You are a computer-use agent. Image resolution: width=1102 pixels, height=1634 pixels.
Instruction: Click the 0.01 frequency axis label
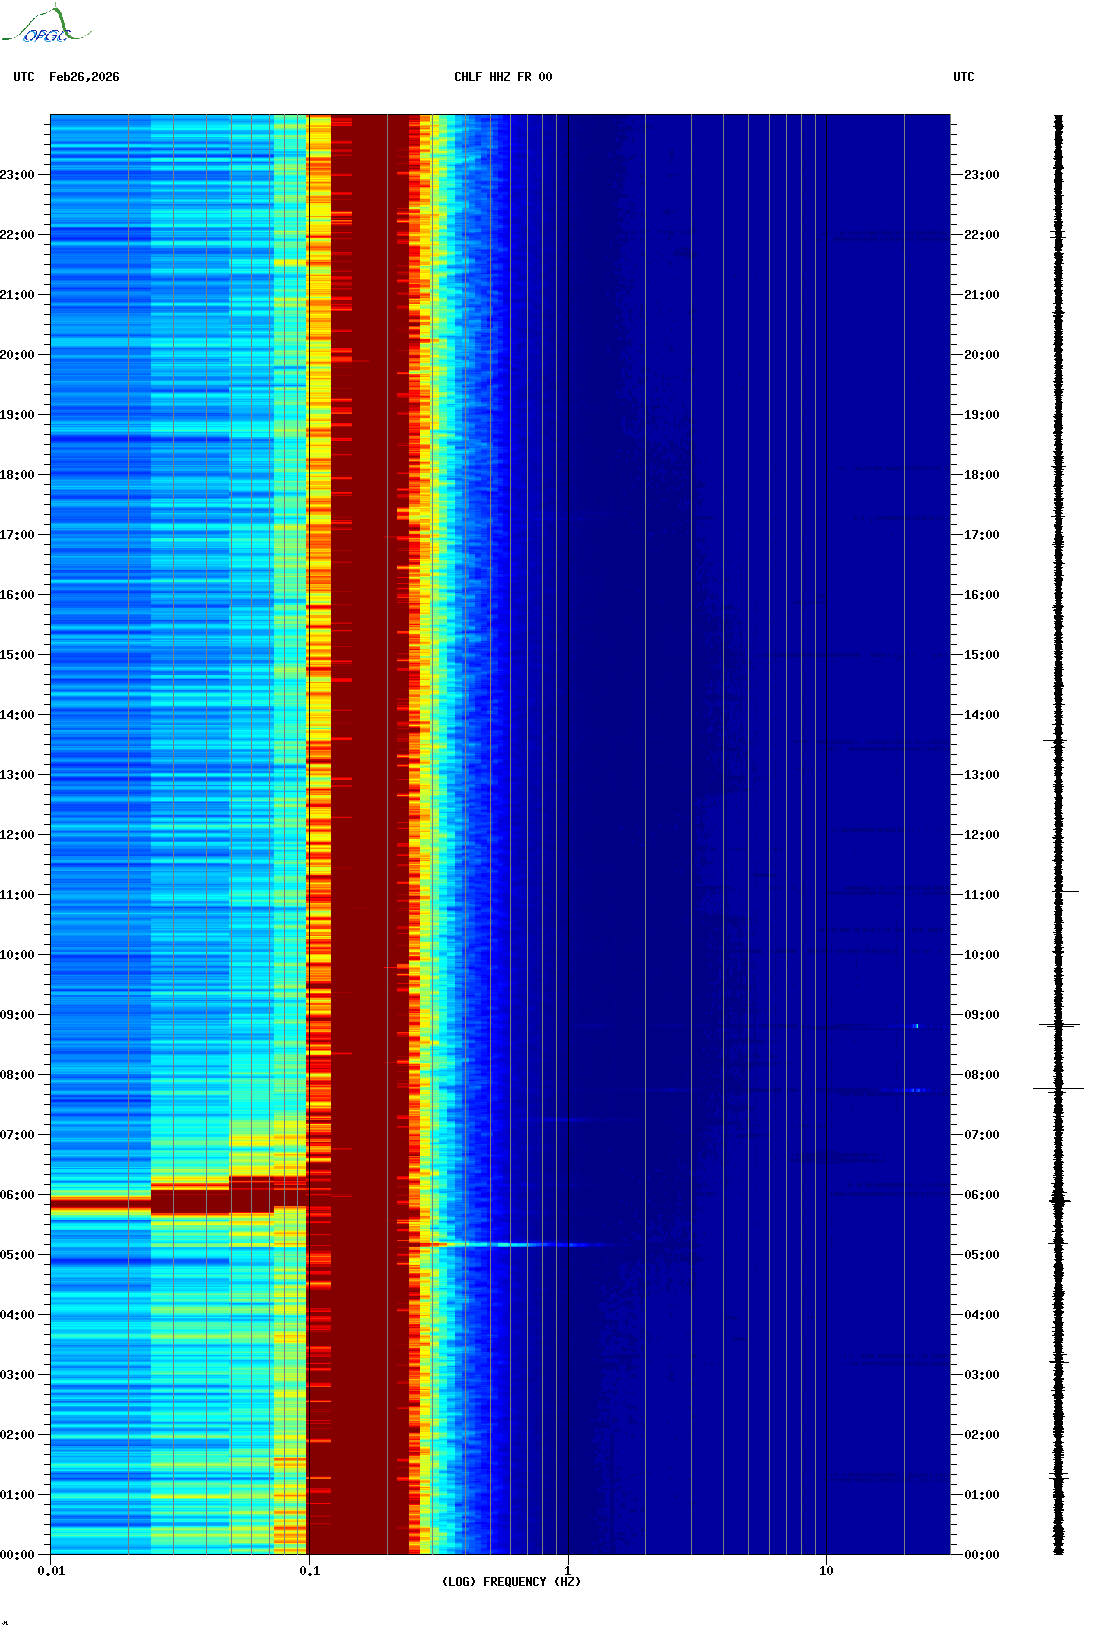tap(51, 1571)
